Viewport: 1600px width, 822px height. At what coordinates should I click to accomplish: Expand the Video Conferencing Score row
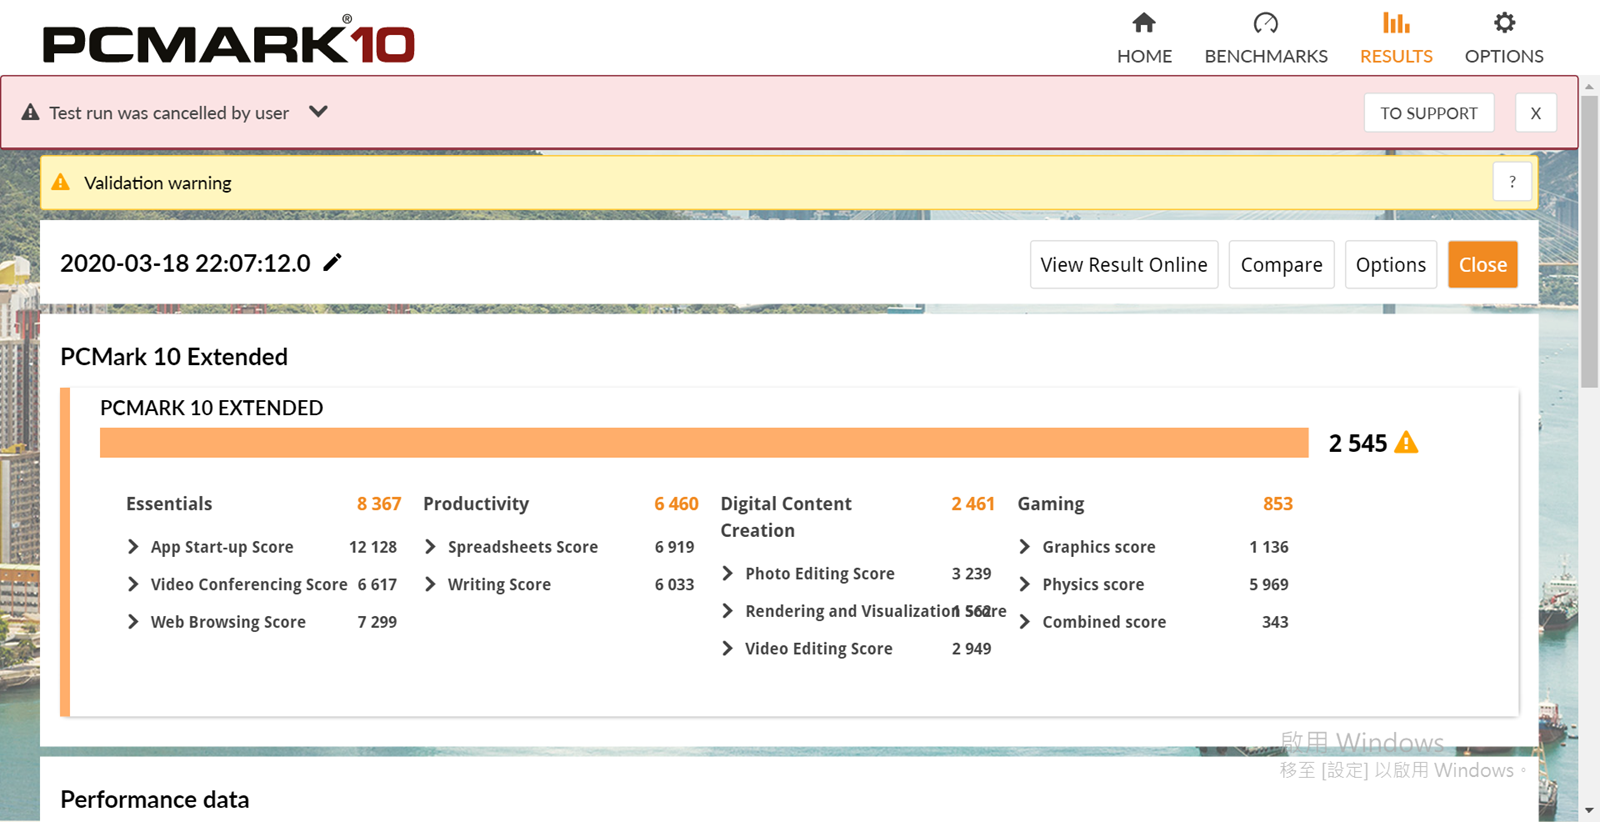(133, 585)
